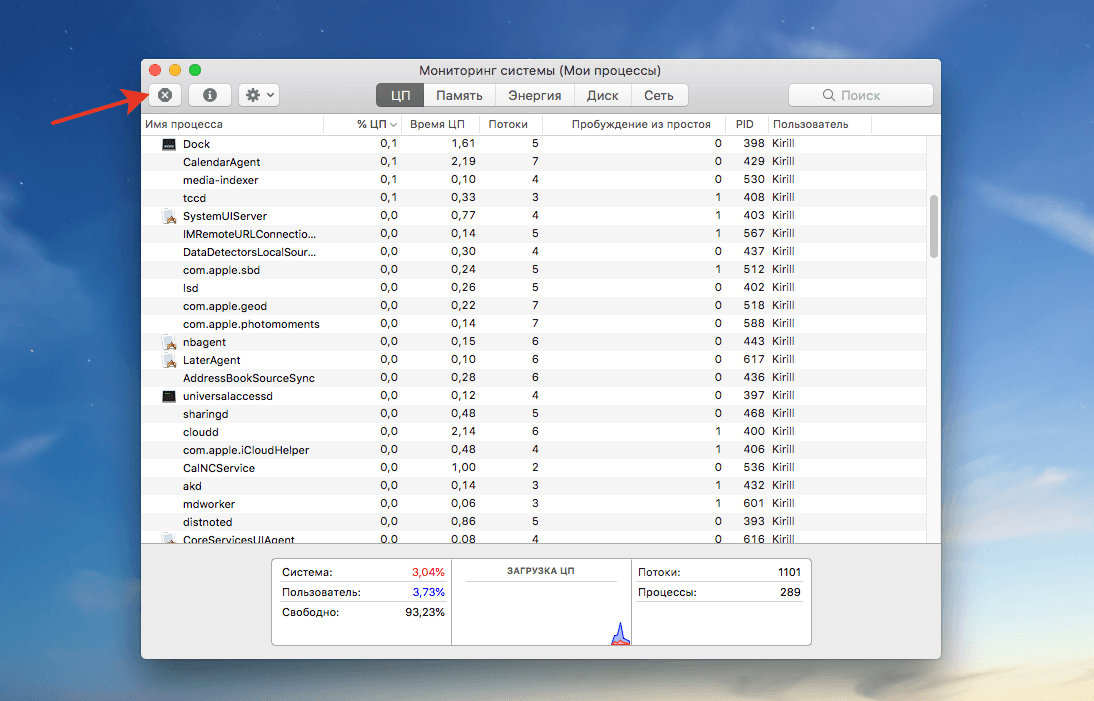The width and height of the screenshot is (1094, 701).
Task: Switch to the Энергия tab
Action: point(534,95)
